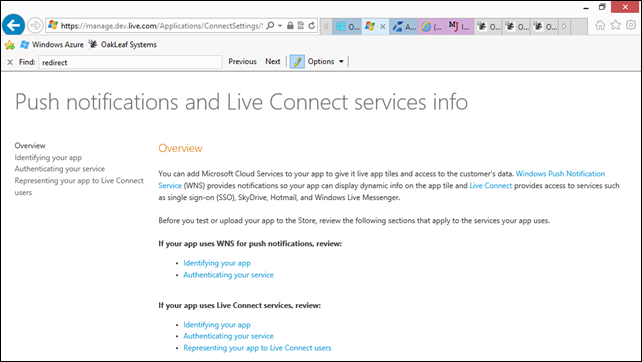Image resolution: width=642 pixels, height=362 pixels.
Task: Click Next in the Find bar
Action: (273, 61)
